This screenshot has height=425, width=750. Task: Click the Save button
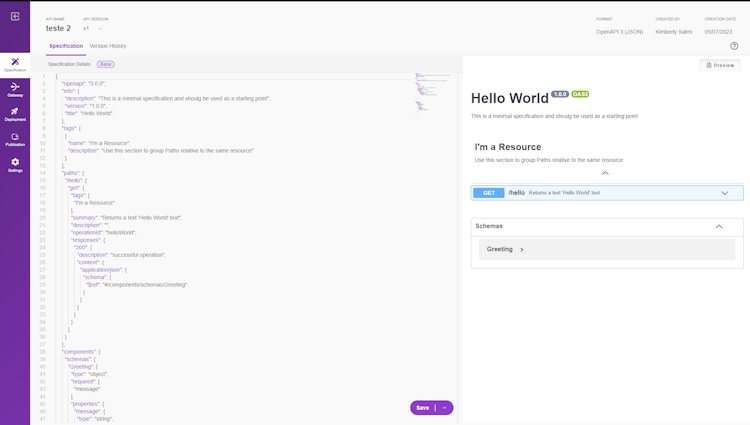click(x=423, y=408)
